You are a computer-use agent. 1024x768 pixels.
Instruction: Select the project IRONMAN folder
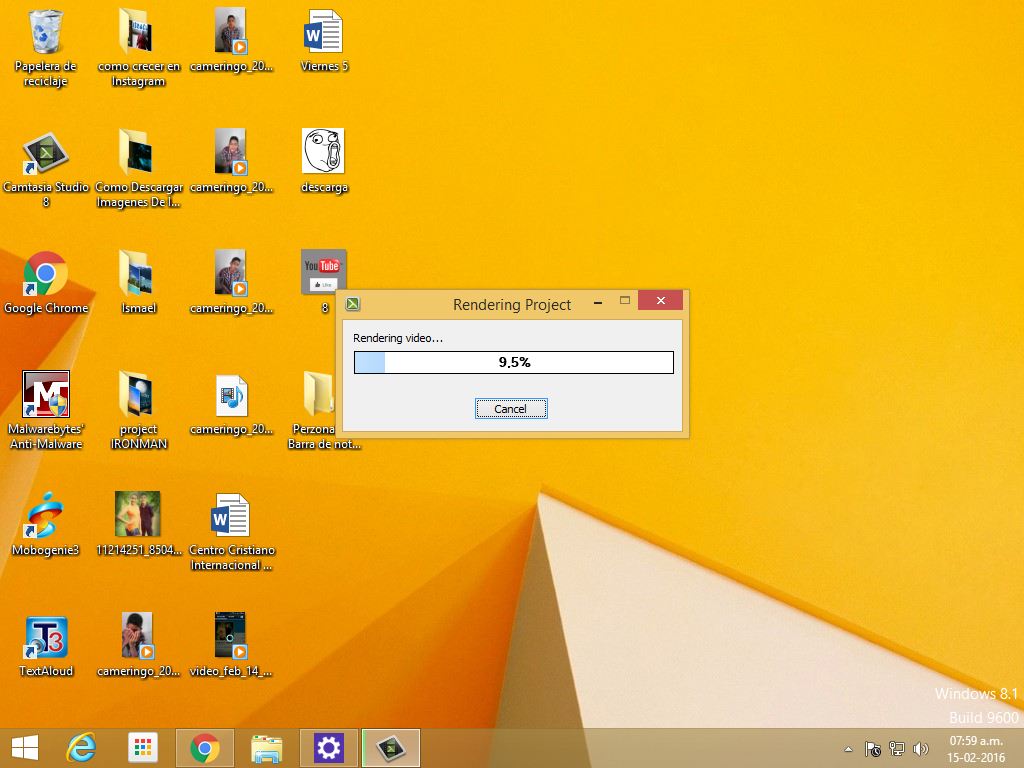pyautogui.click(x=138, y=411)
